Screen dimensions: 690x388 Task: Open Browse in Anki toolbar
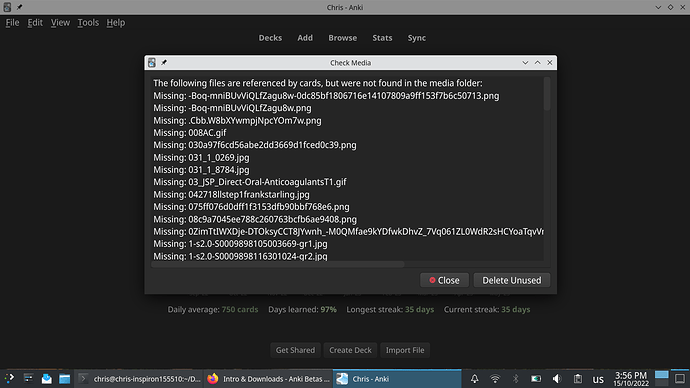coord(342,38)
